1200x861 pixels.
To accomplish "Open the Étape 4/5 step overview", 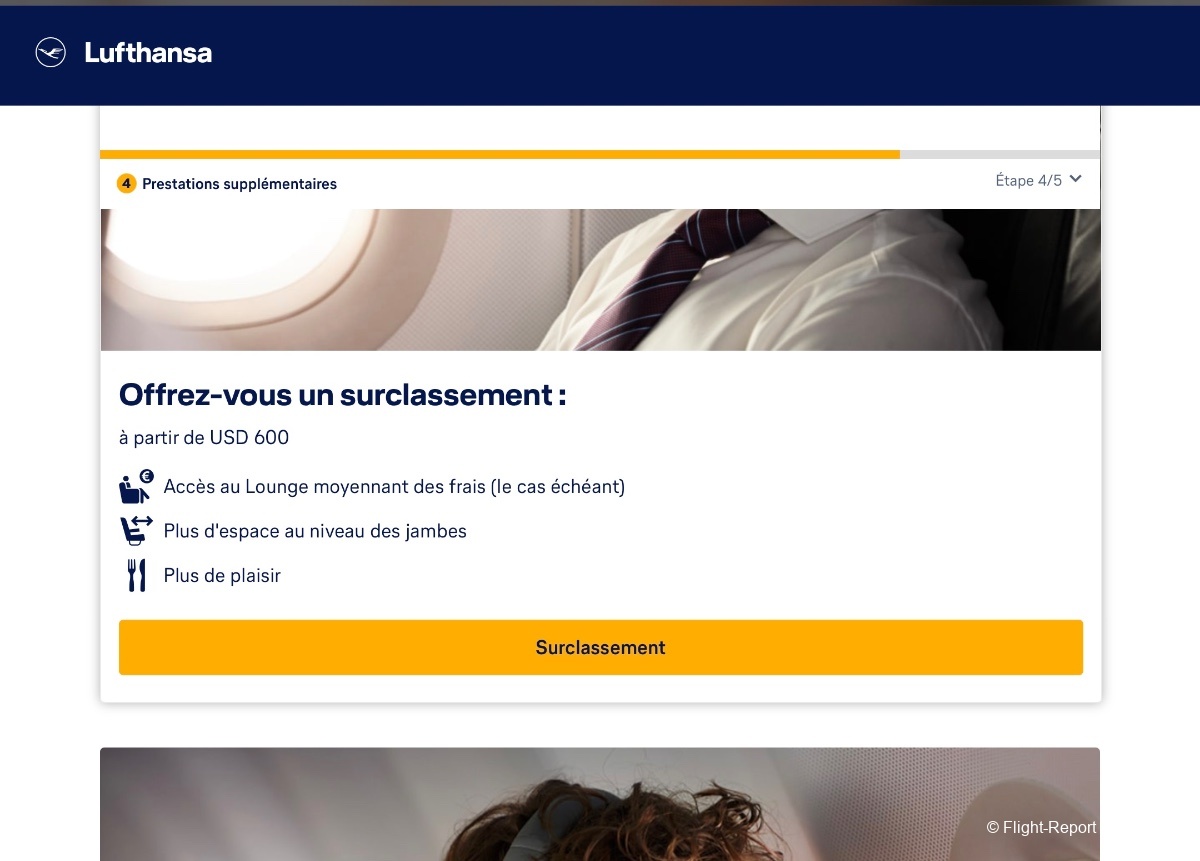I will coord(1039,180).
